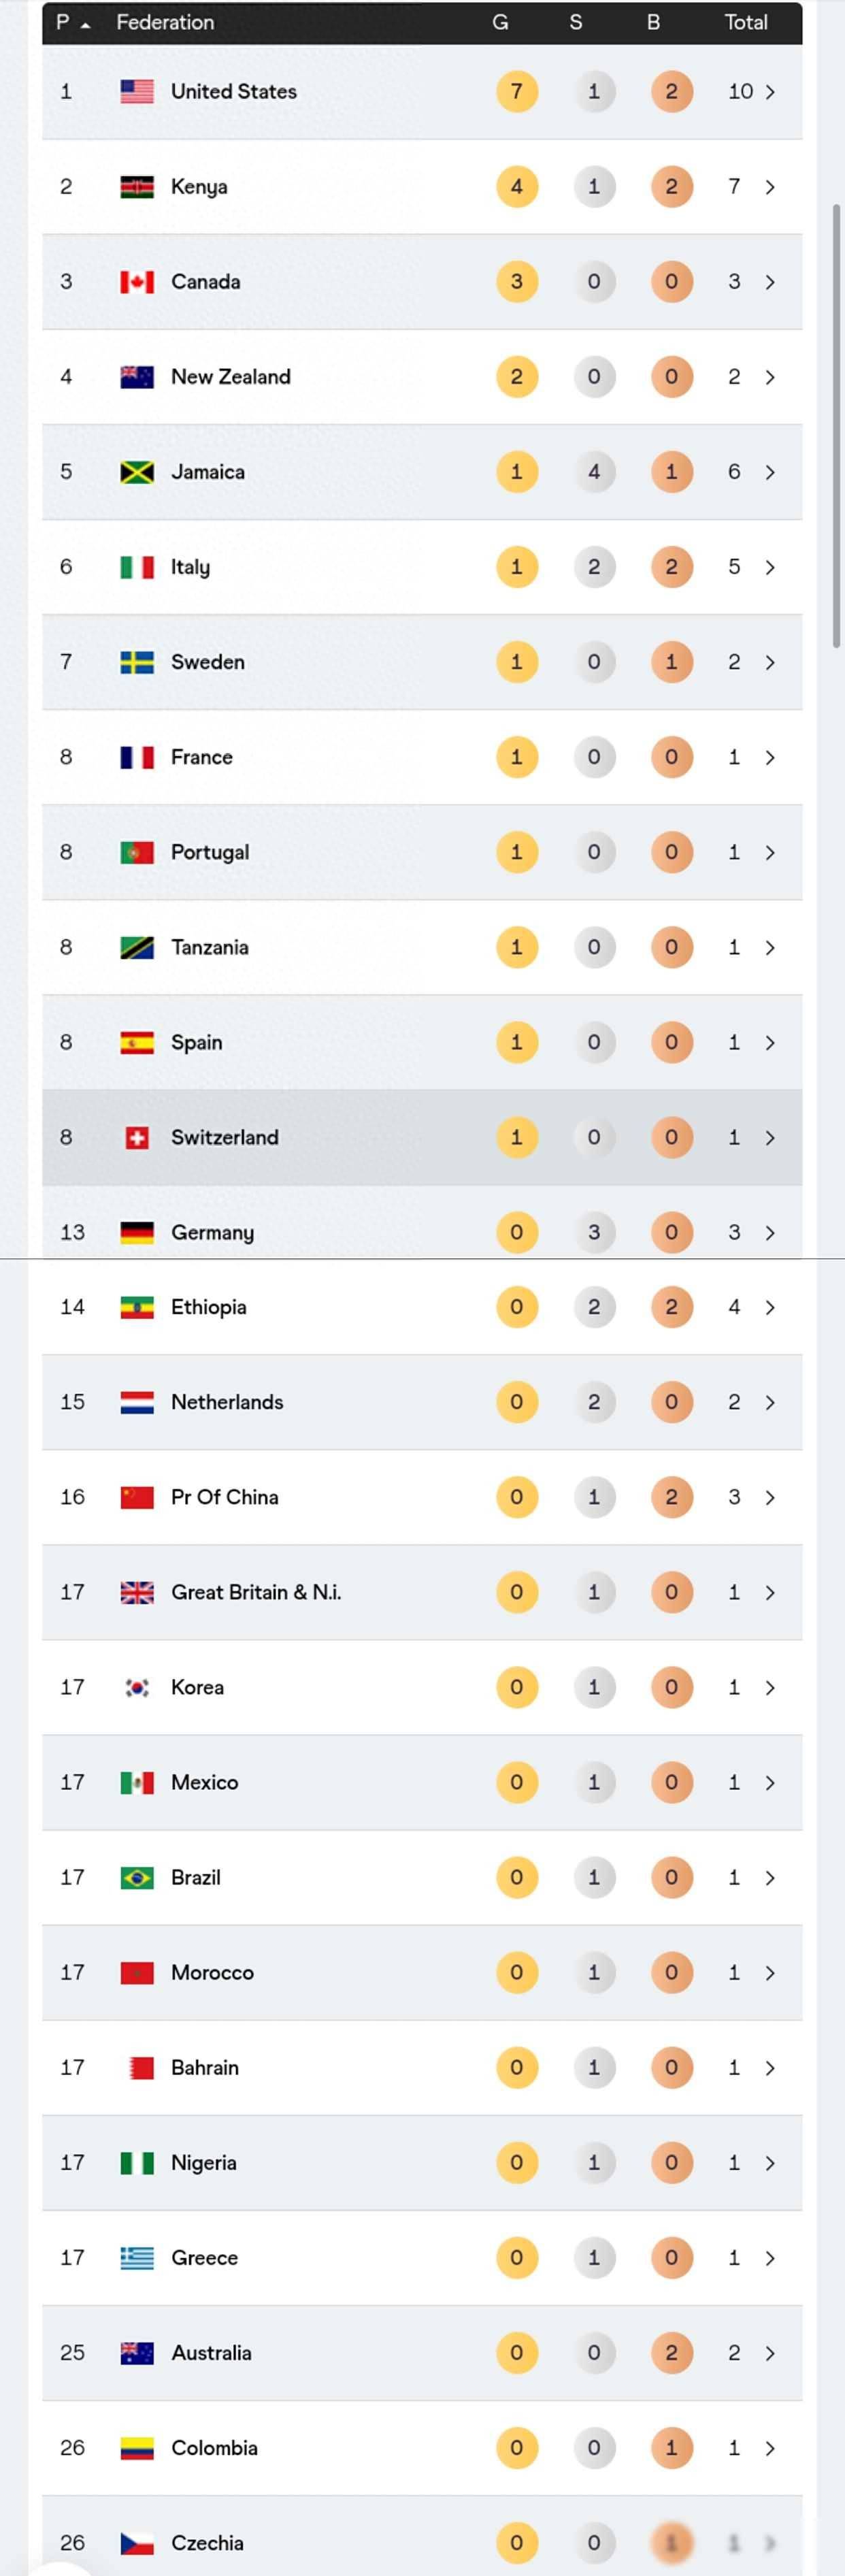
Task: Click the Greece flag icon
Action: tap(137, 2257)
